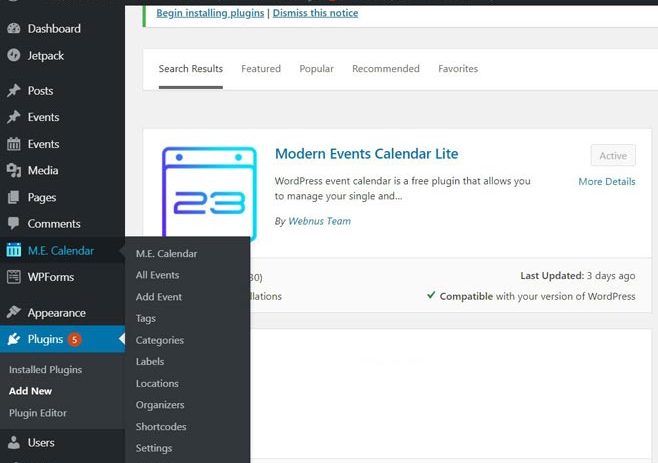Switch to the Featured tab
Image resolution: width=658 pixels, height=463 pixels.
(x=261, y=69)
